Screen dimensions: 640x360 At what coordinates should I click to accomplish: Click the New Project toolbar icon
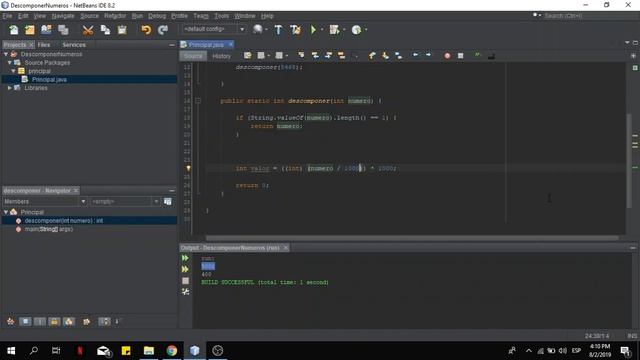tap(30, 30)
